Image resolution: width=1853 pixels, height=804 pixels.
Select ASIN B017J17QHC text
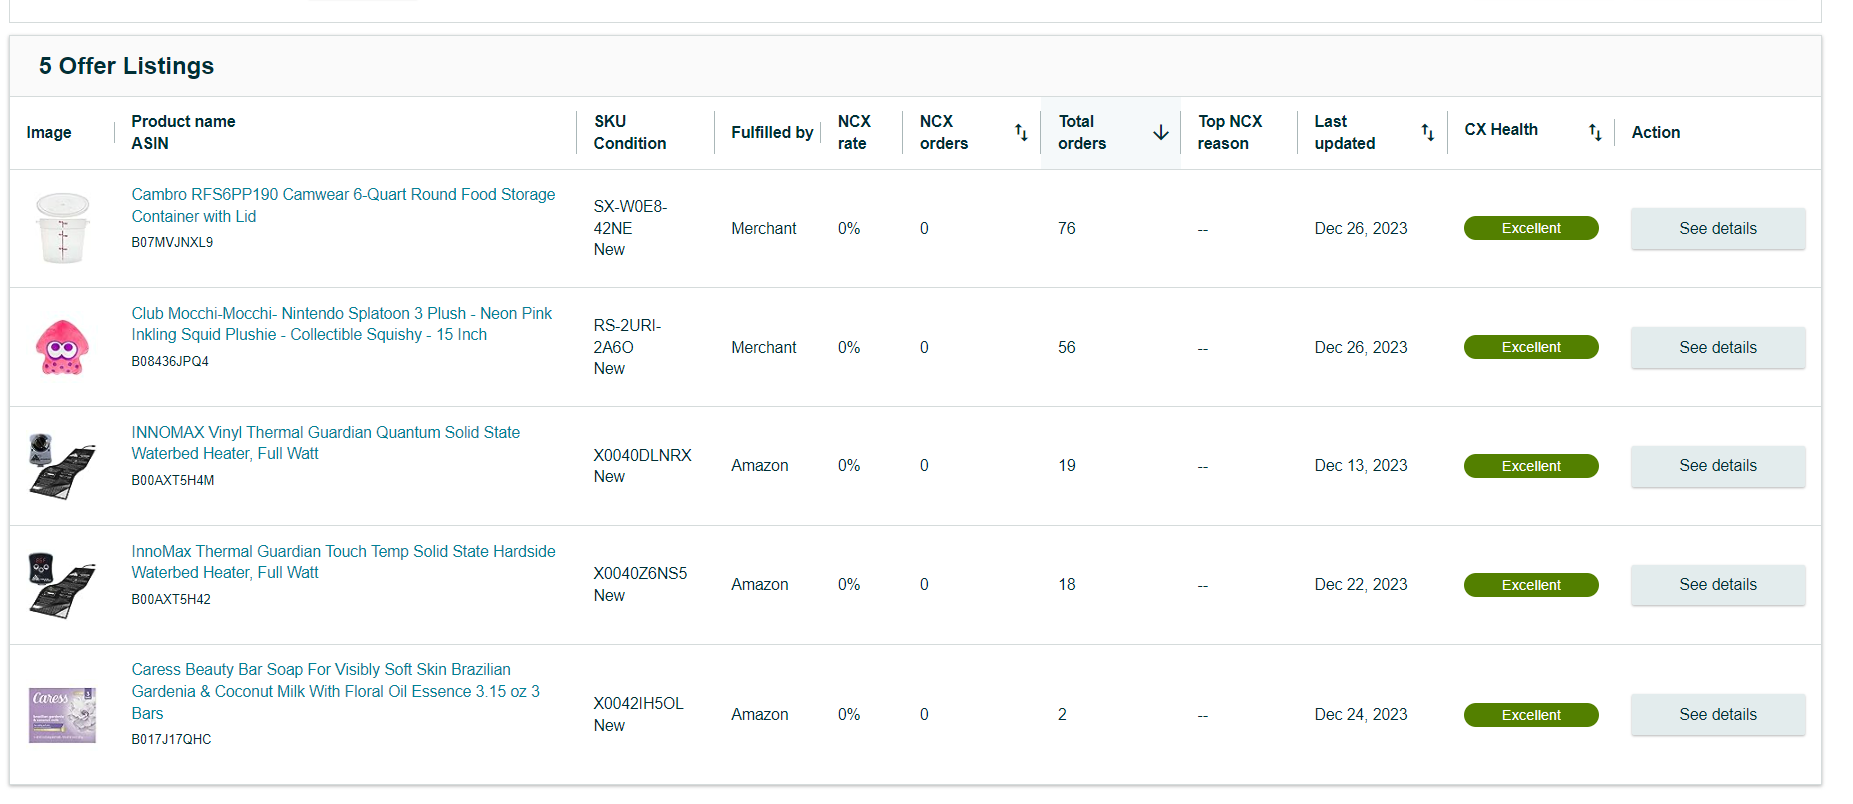[171, 739]
